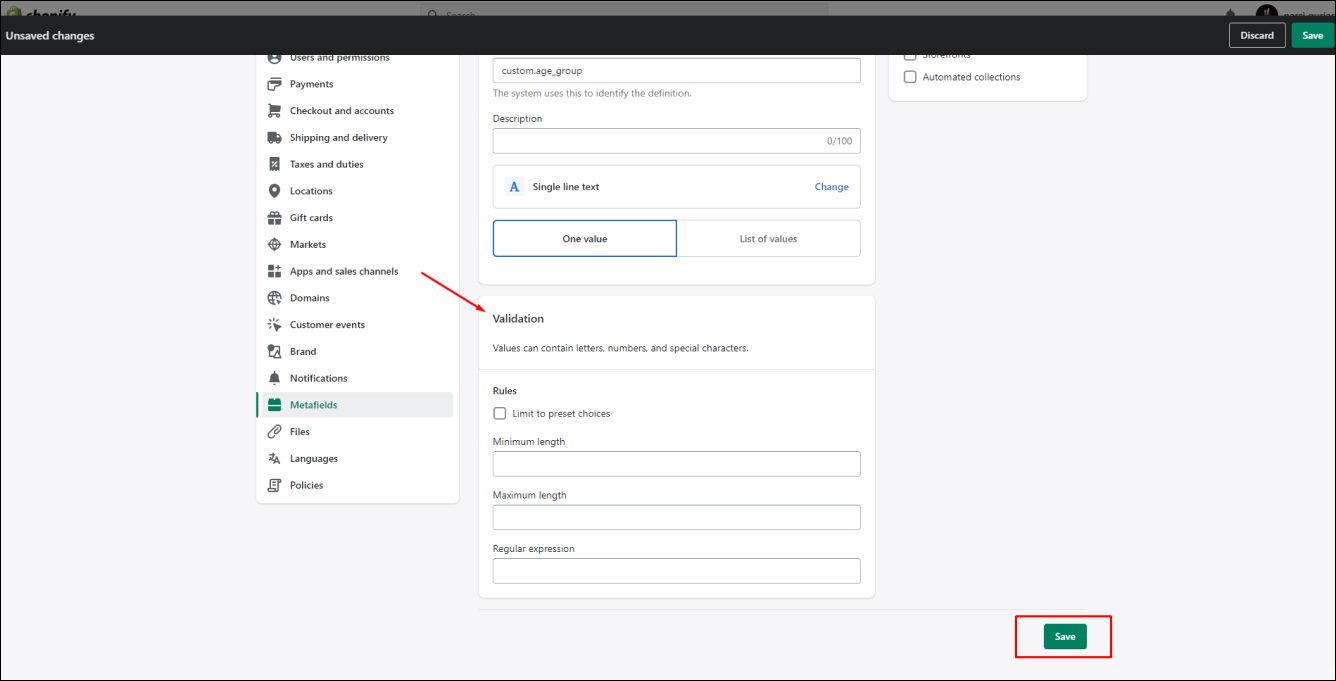Click the Locations pin icon

coord(274,191)
